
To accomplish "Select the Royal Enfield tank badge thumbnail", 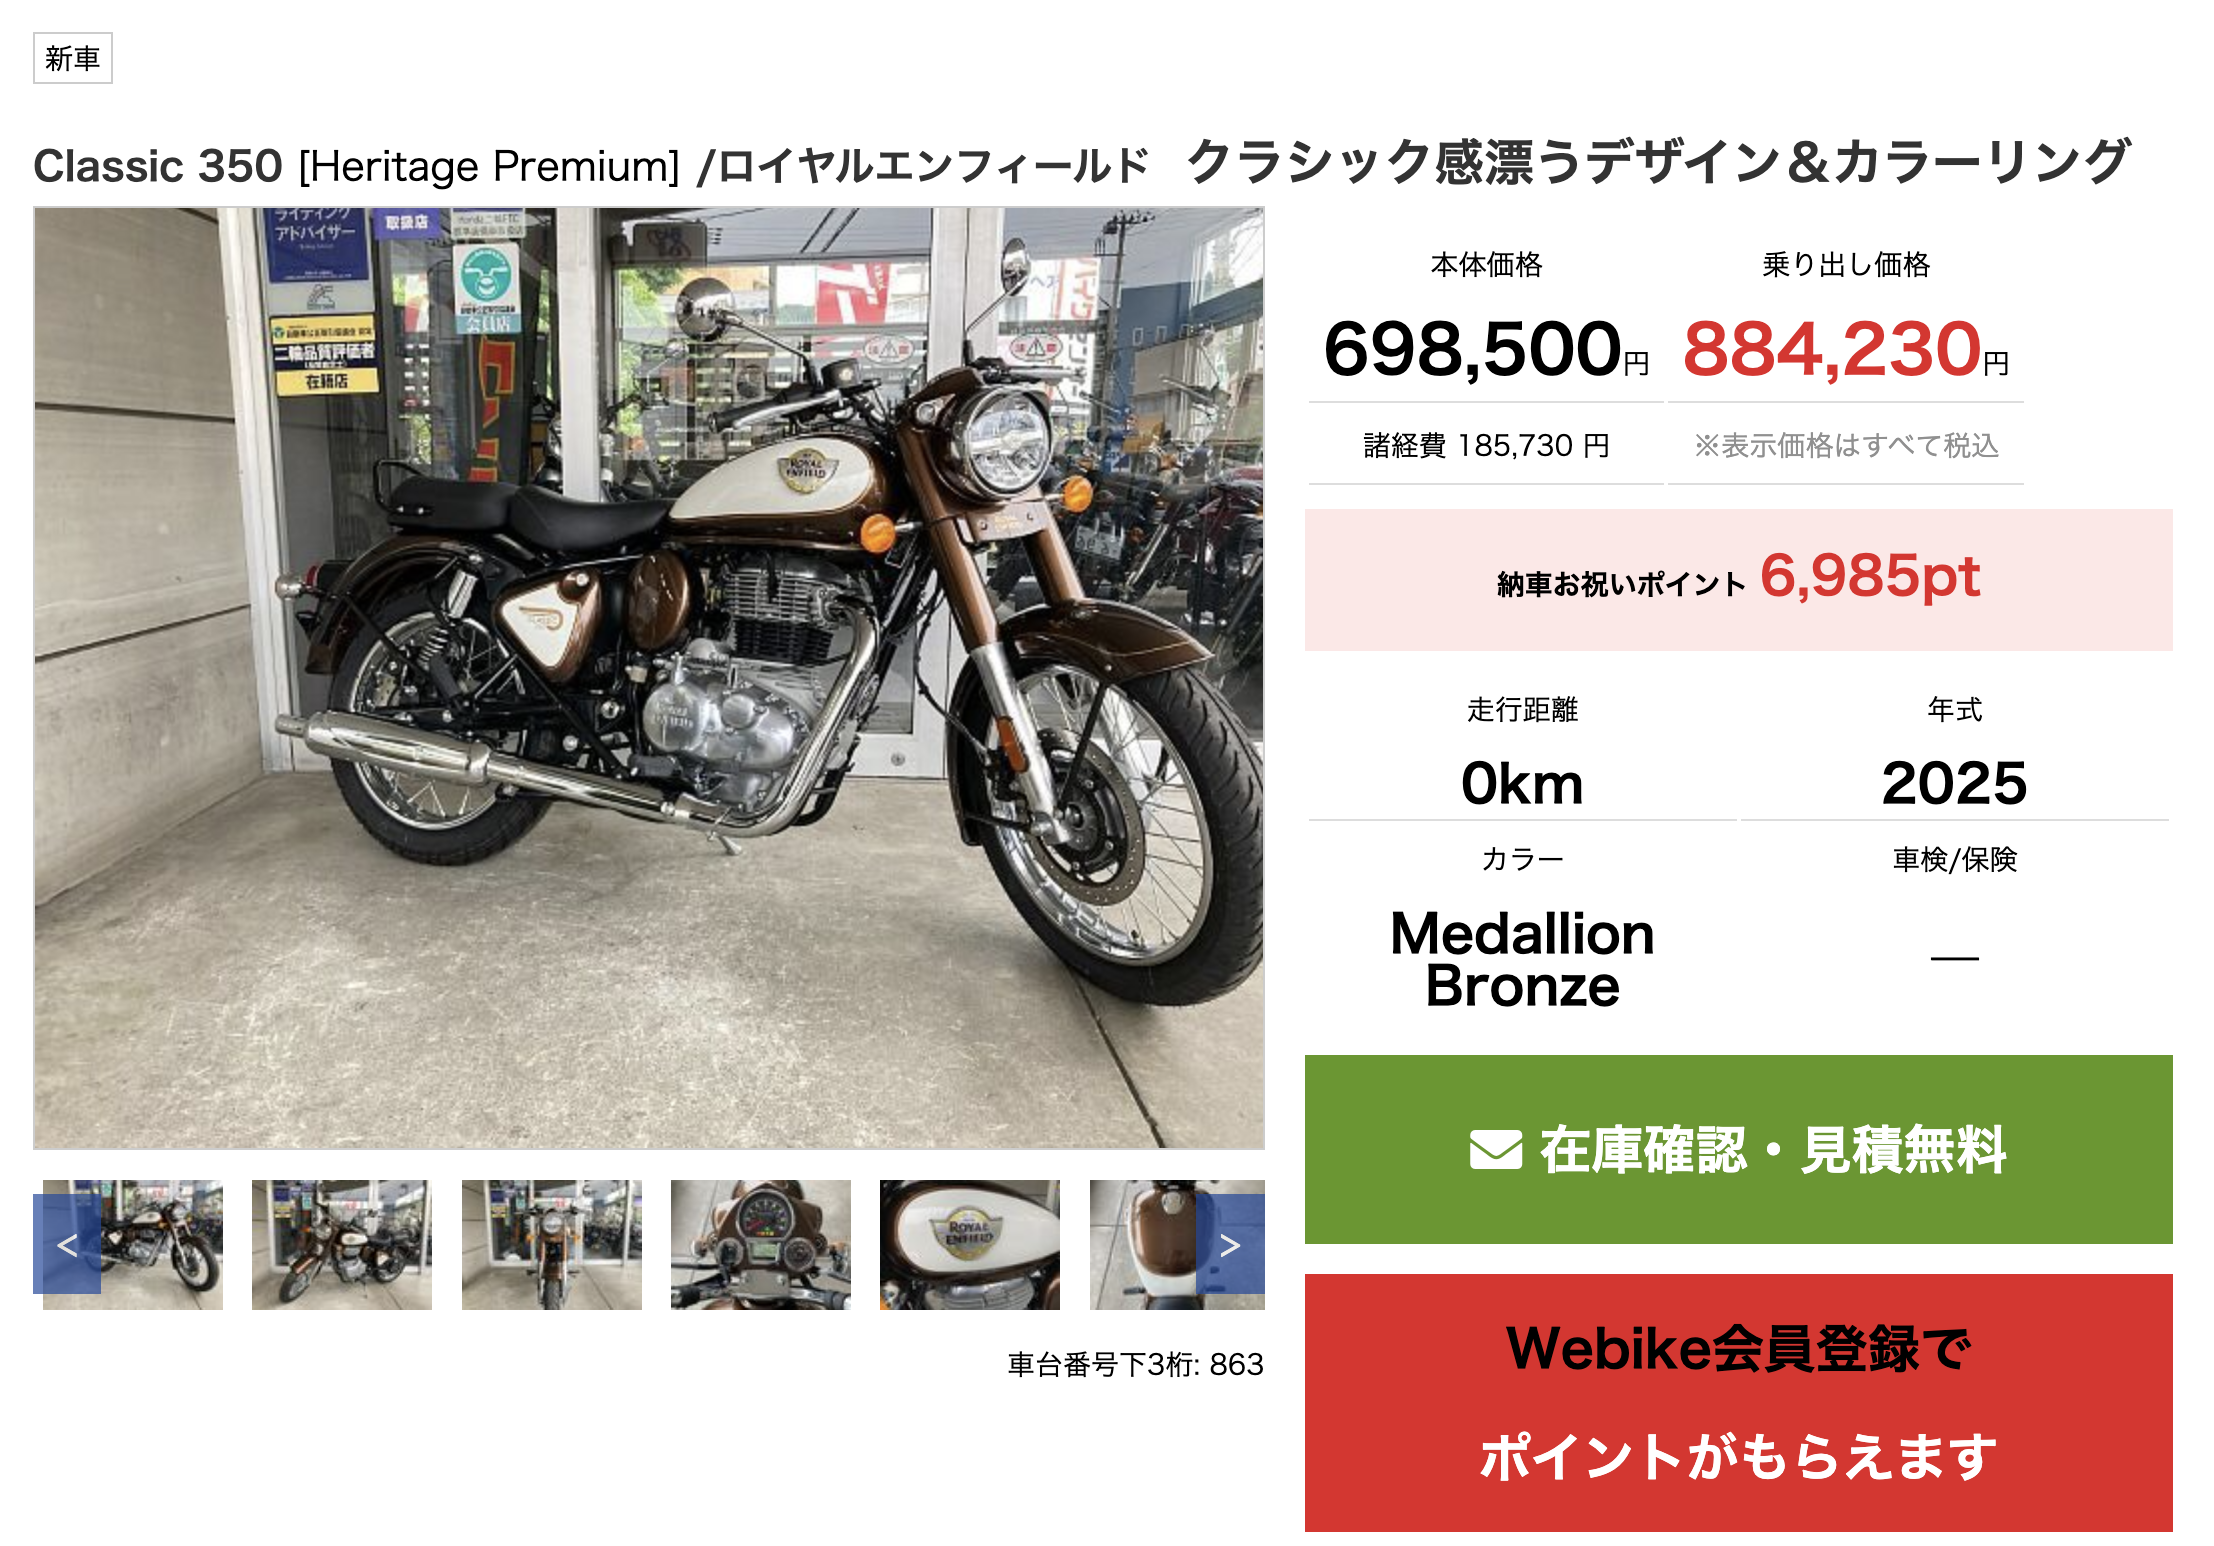I will [970, 1244].
